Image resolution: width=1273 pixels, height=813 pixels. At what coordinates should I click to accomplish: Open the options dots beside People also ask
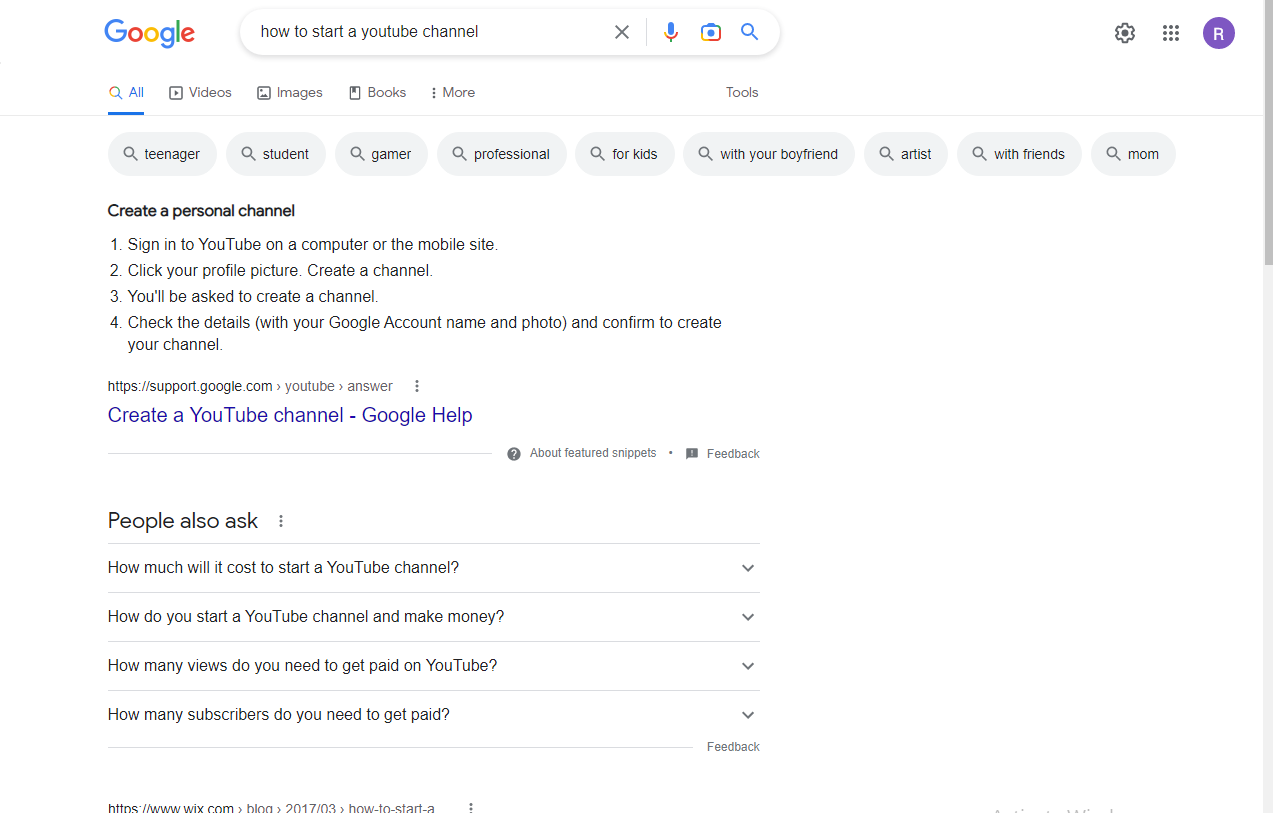[281, 521]
